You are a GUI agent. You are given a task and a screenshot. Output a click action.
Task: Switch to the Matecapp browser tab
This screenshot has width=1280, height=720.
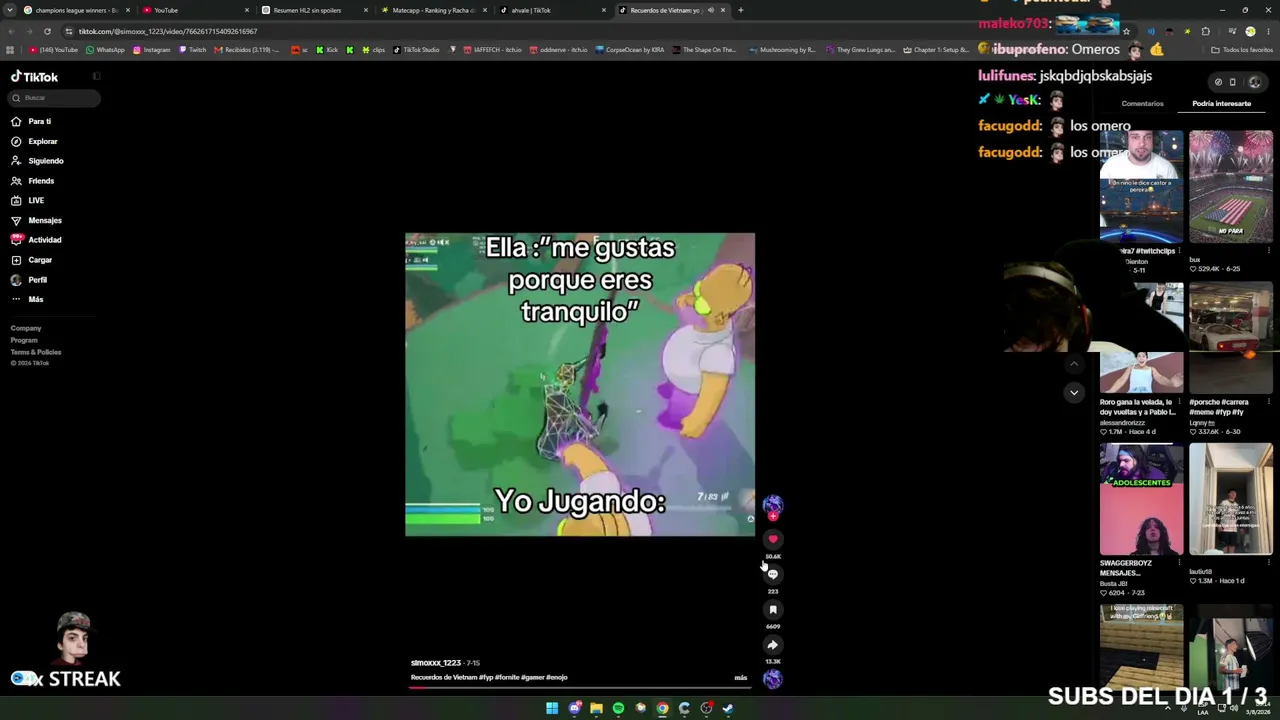[x=433, y=10]
